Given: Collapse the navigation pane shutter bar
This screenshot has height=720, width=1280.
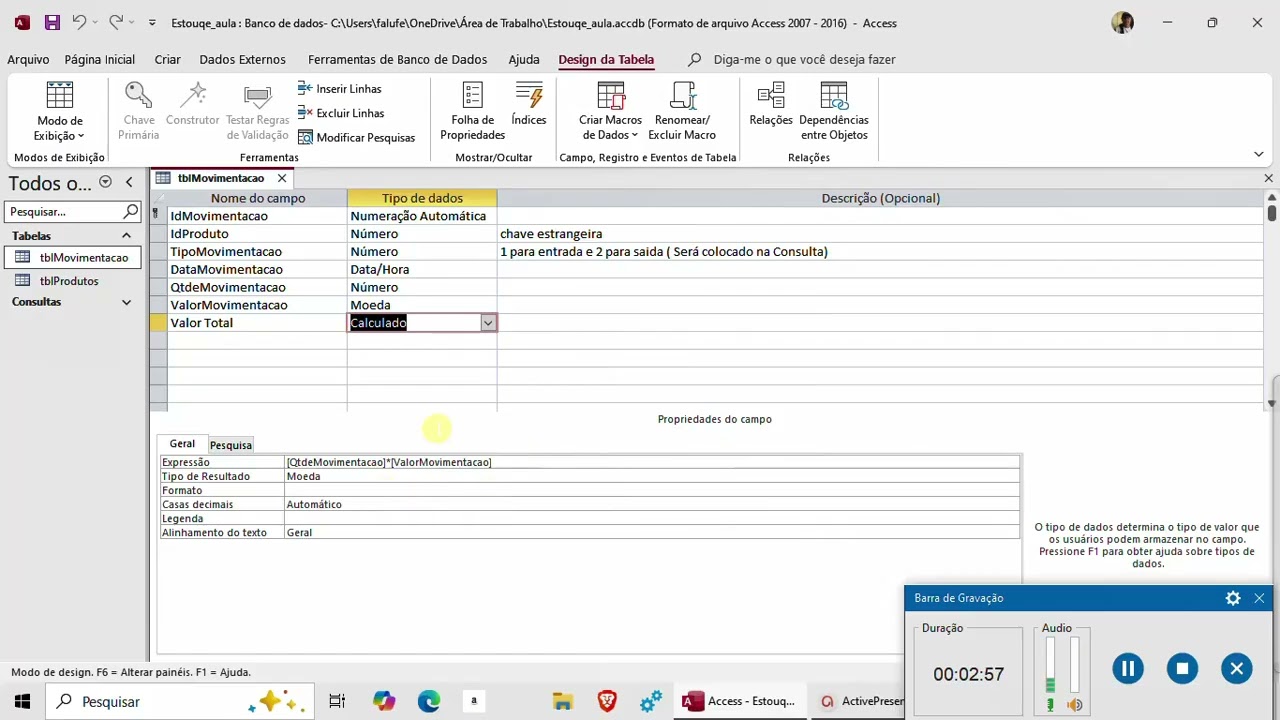Looking at the screenshot, I should tap(129, 182).
